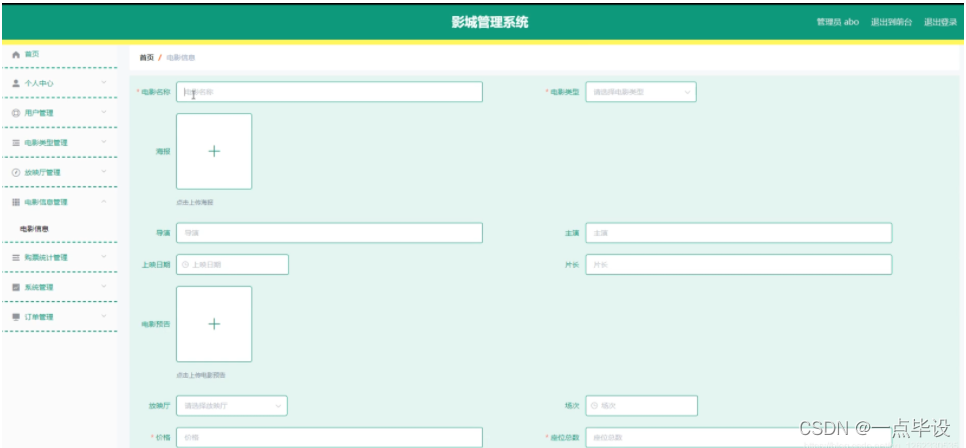Click the 放映厅管理 compass icon

point(17,173)
